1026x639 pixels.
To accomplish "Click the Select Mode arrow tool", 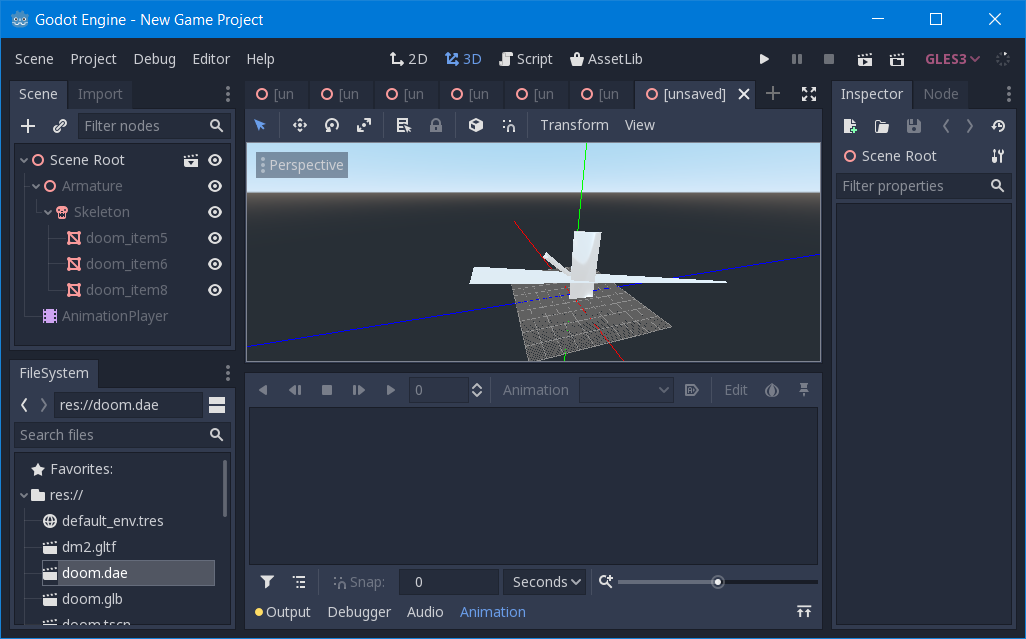I will (x=258, y=125).
